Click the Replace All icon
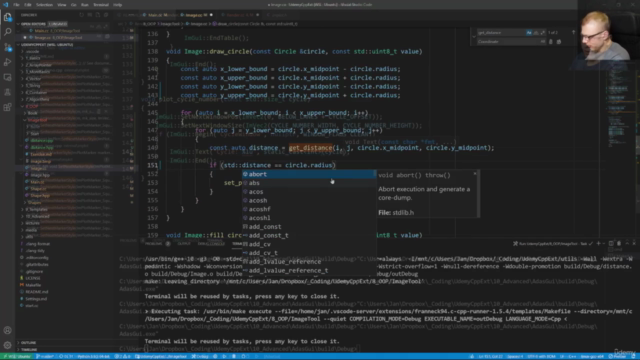 [x=559, y=42]
